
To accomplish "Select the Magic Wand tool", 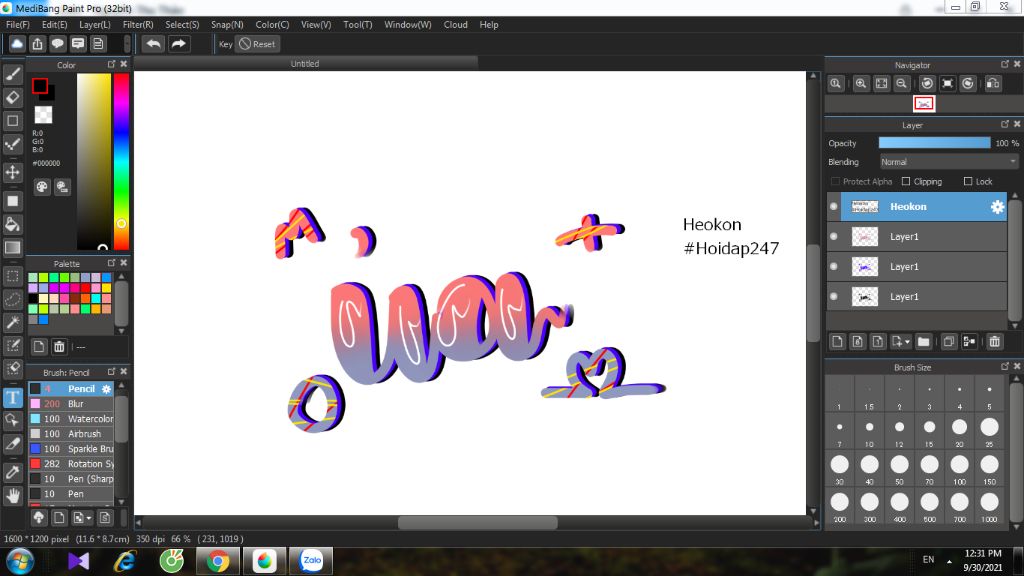I will 12,322.
